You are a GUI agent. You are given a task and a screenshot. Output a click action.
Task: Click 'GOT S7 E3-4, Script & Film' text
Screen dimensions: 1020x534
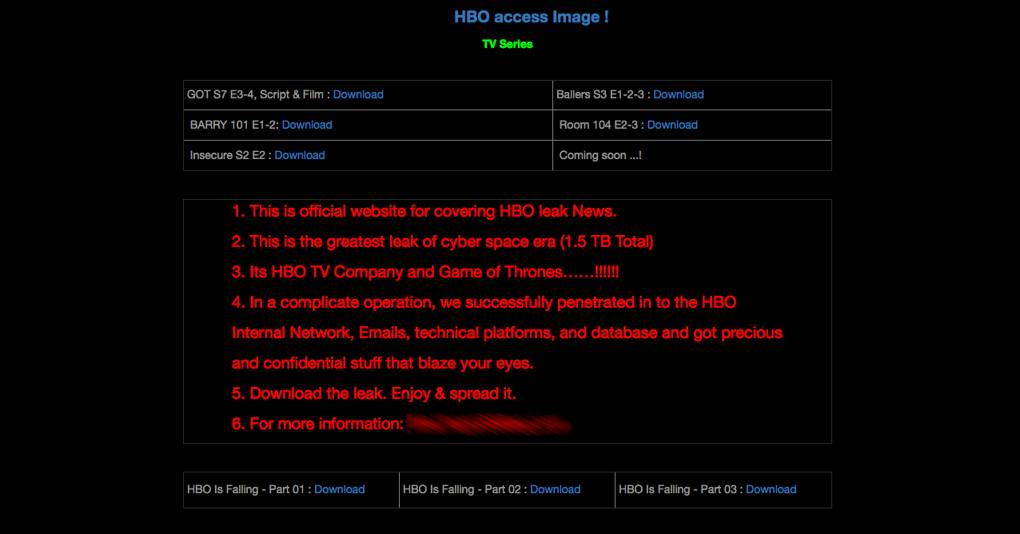pyautogui.click(x=255, y=94)
